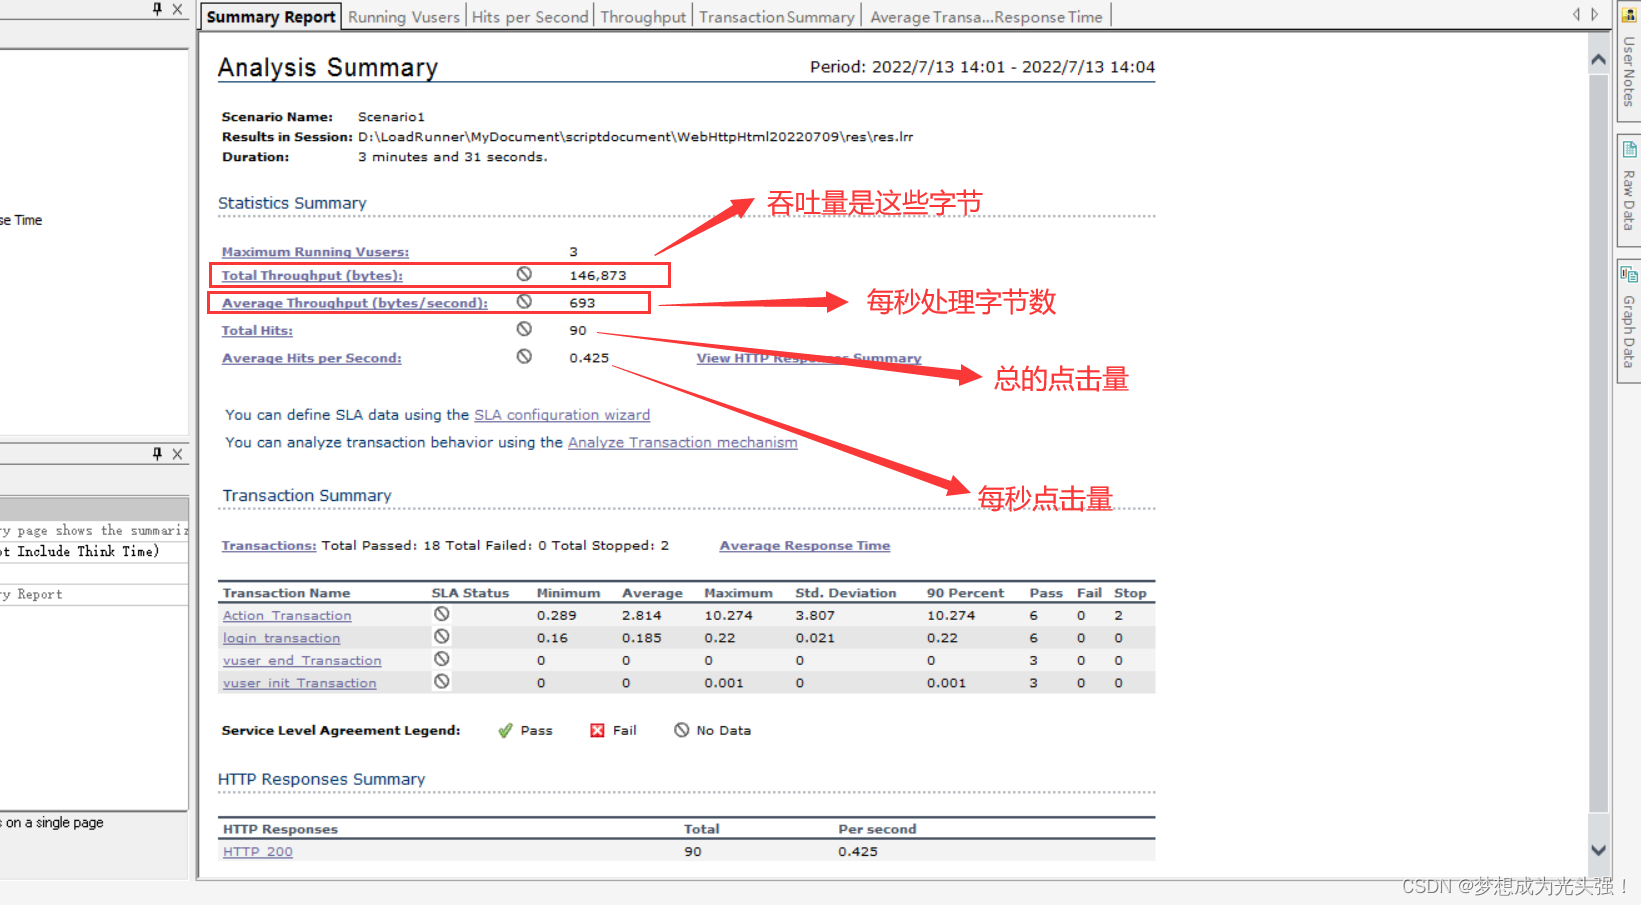The height and width of the screenshot is (905, 1641).
Task: Open the Average Transaction Response Time tab
Action: (986, 17)
